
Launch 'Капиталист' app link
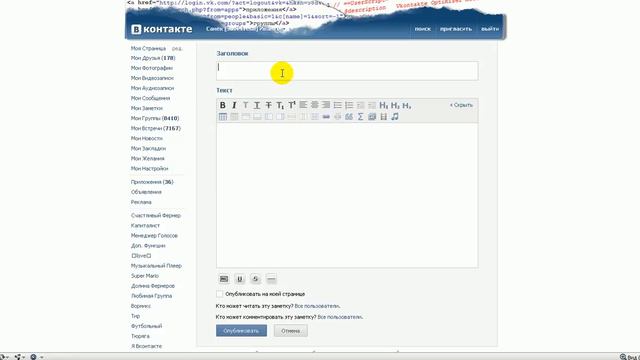coord(145,225)
